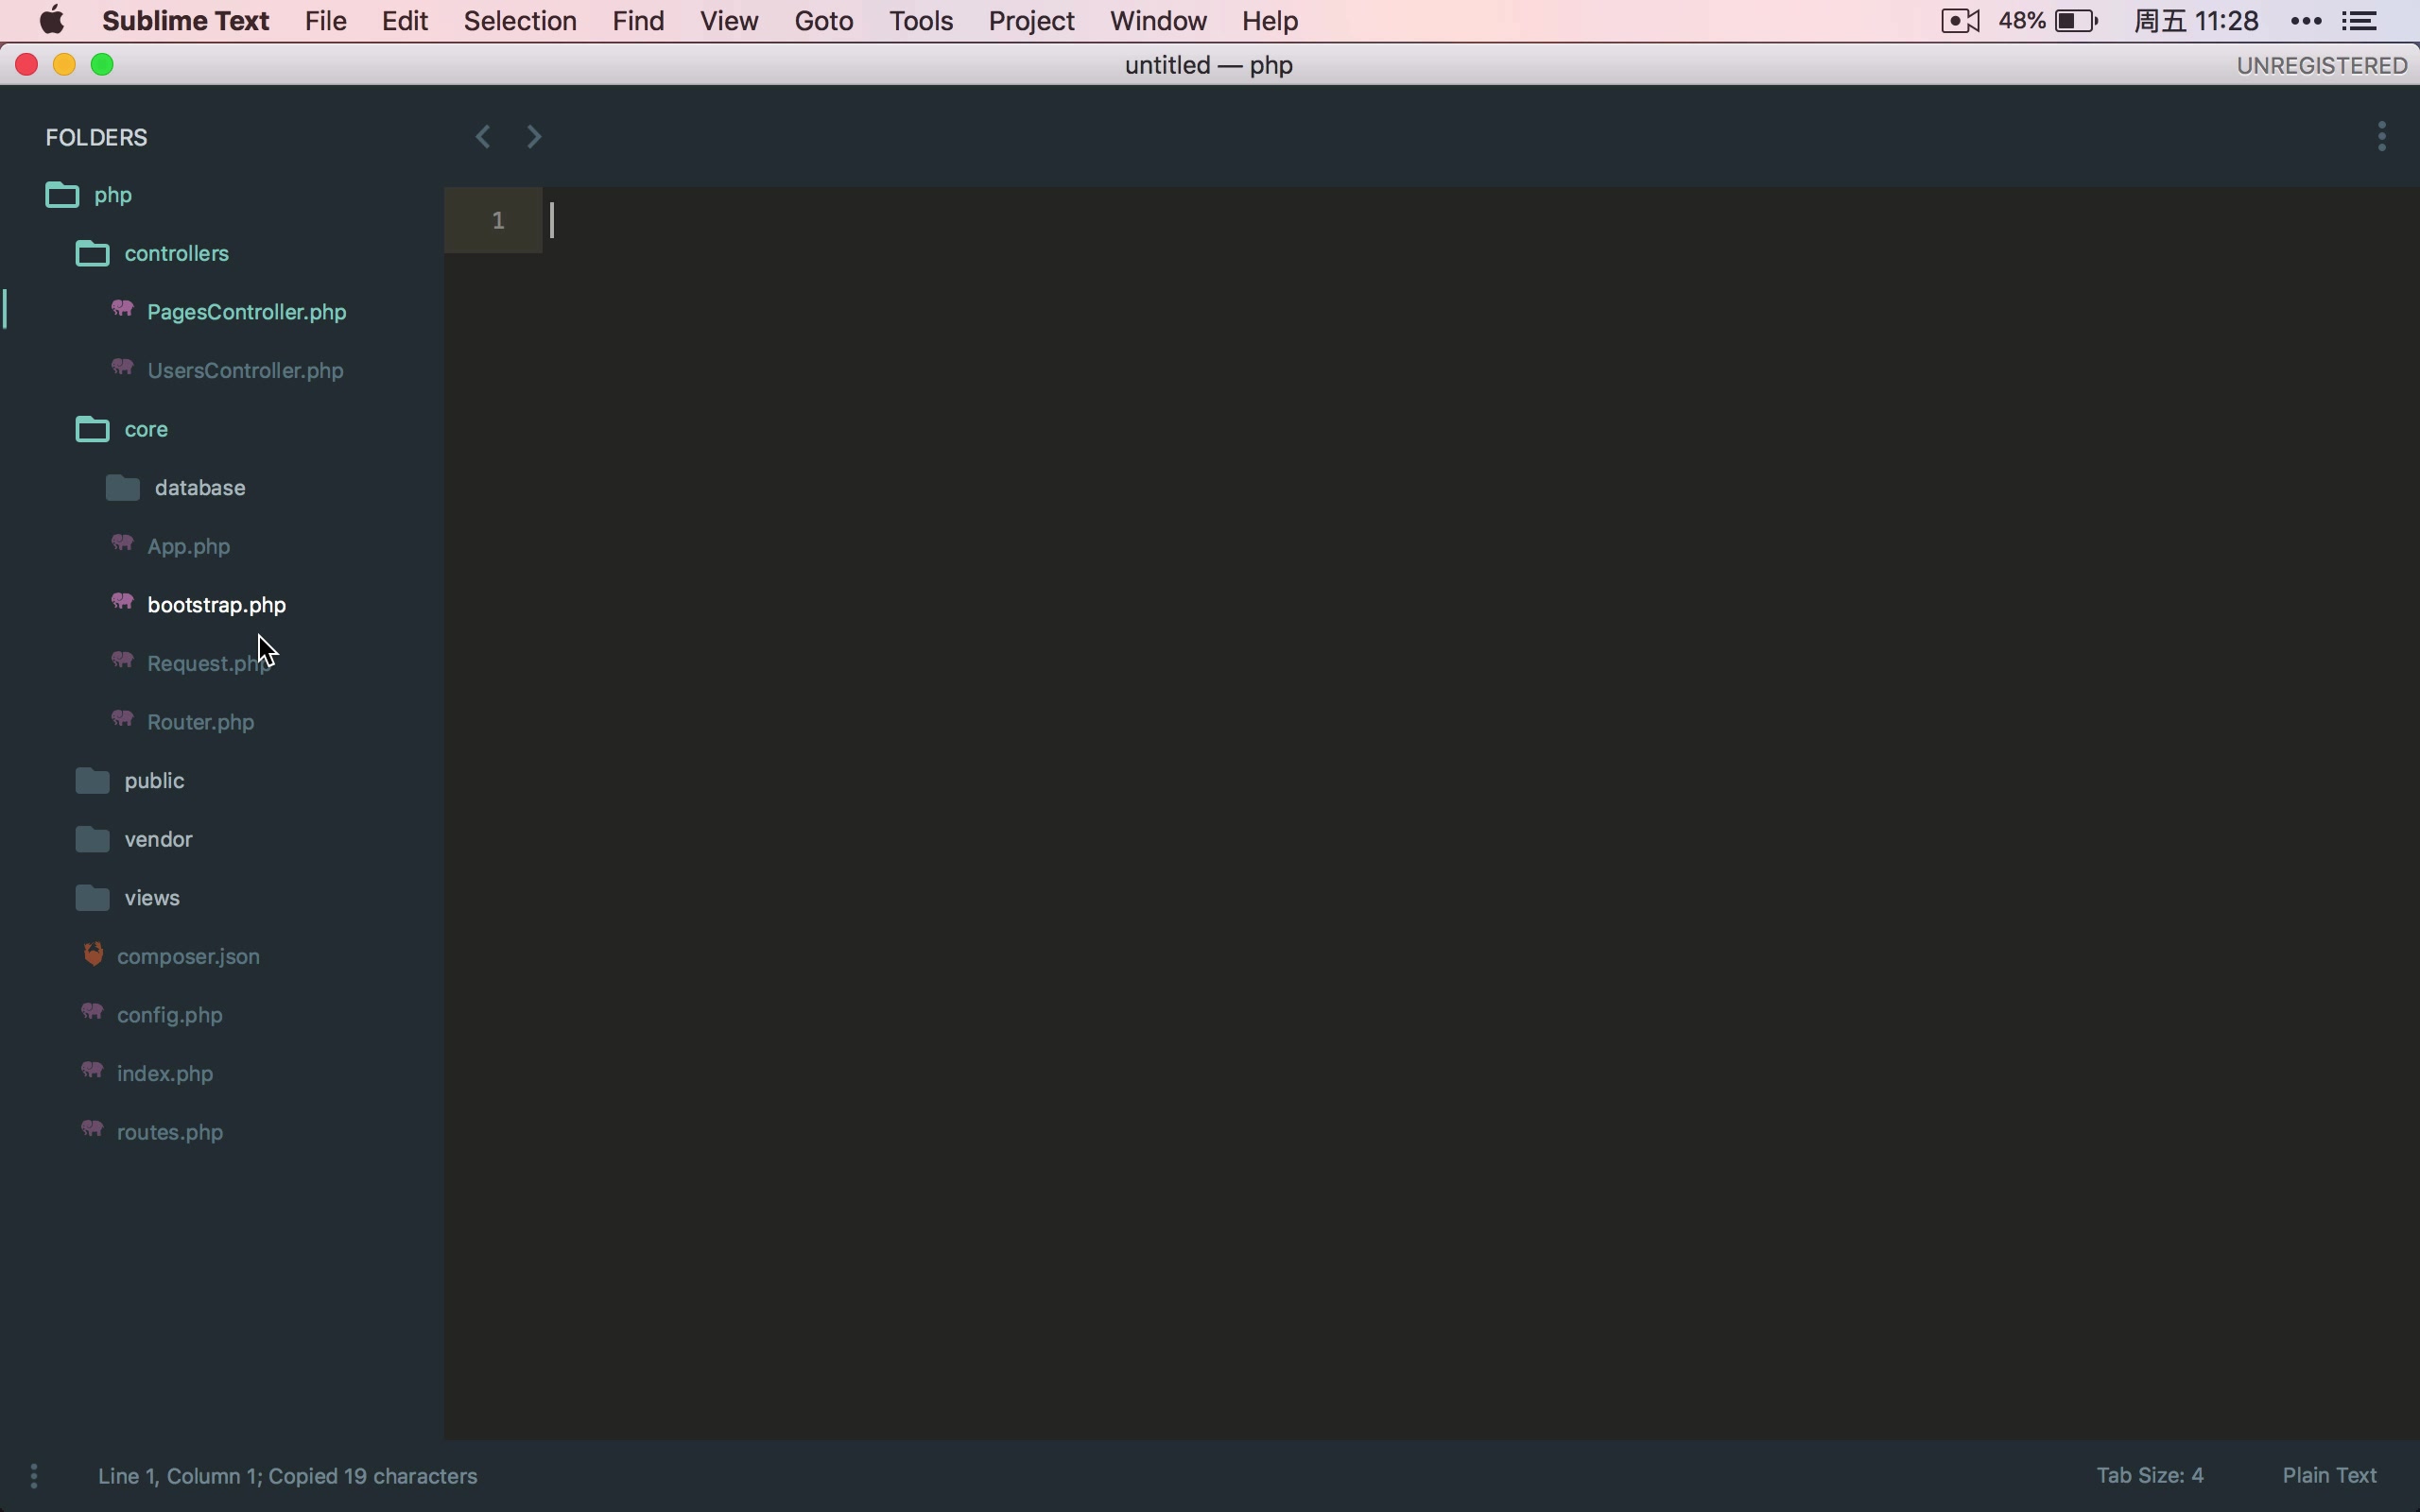Viewport: 2420px width, 1512px height.
Task: Open the Goto menu
Action: click(823, 21)
